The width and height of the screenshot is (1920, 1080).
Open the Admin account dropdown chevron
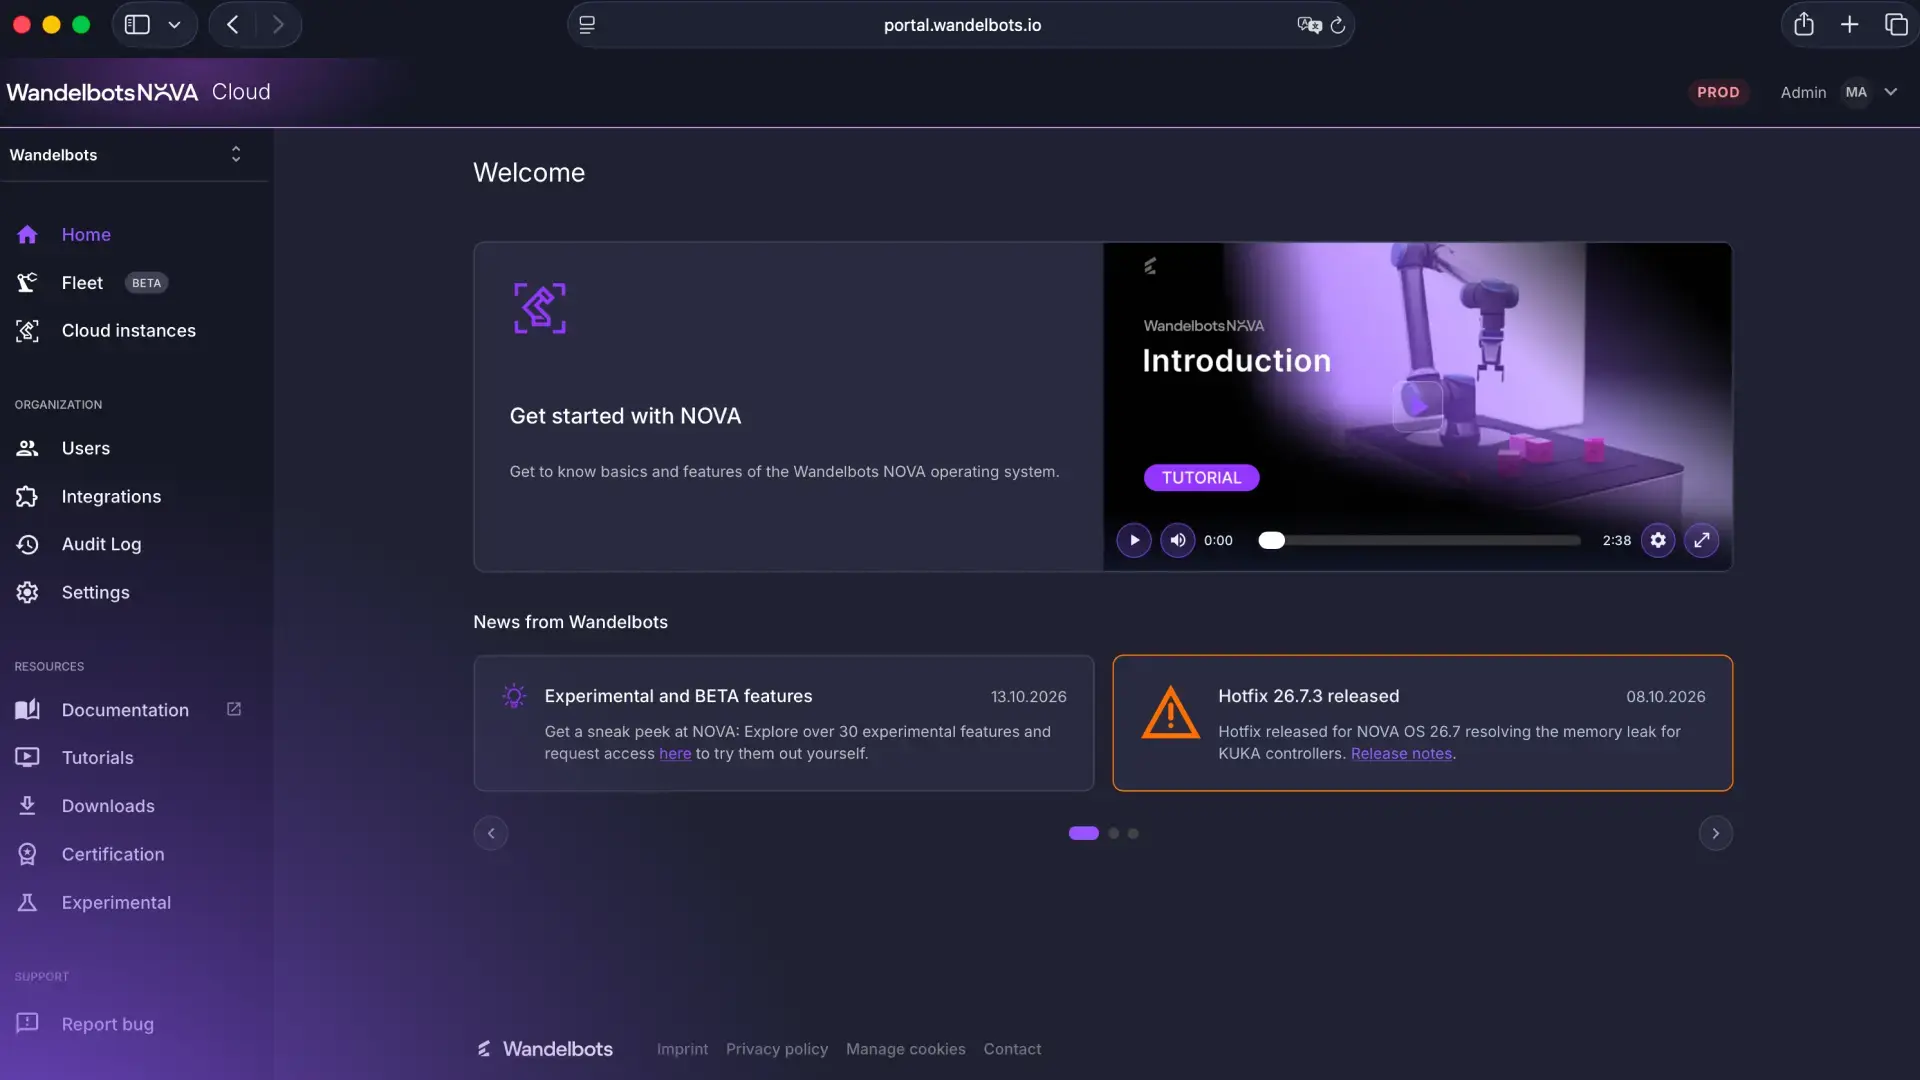(x=1891, y=92)
